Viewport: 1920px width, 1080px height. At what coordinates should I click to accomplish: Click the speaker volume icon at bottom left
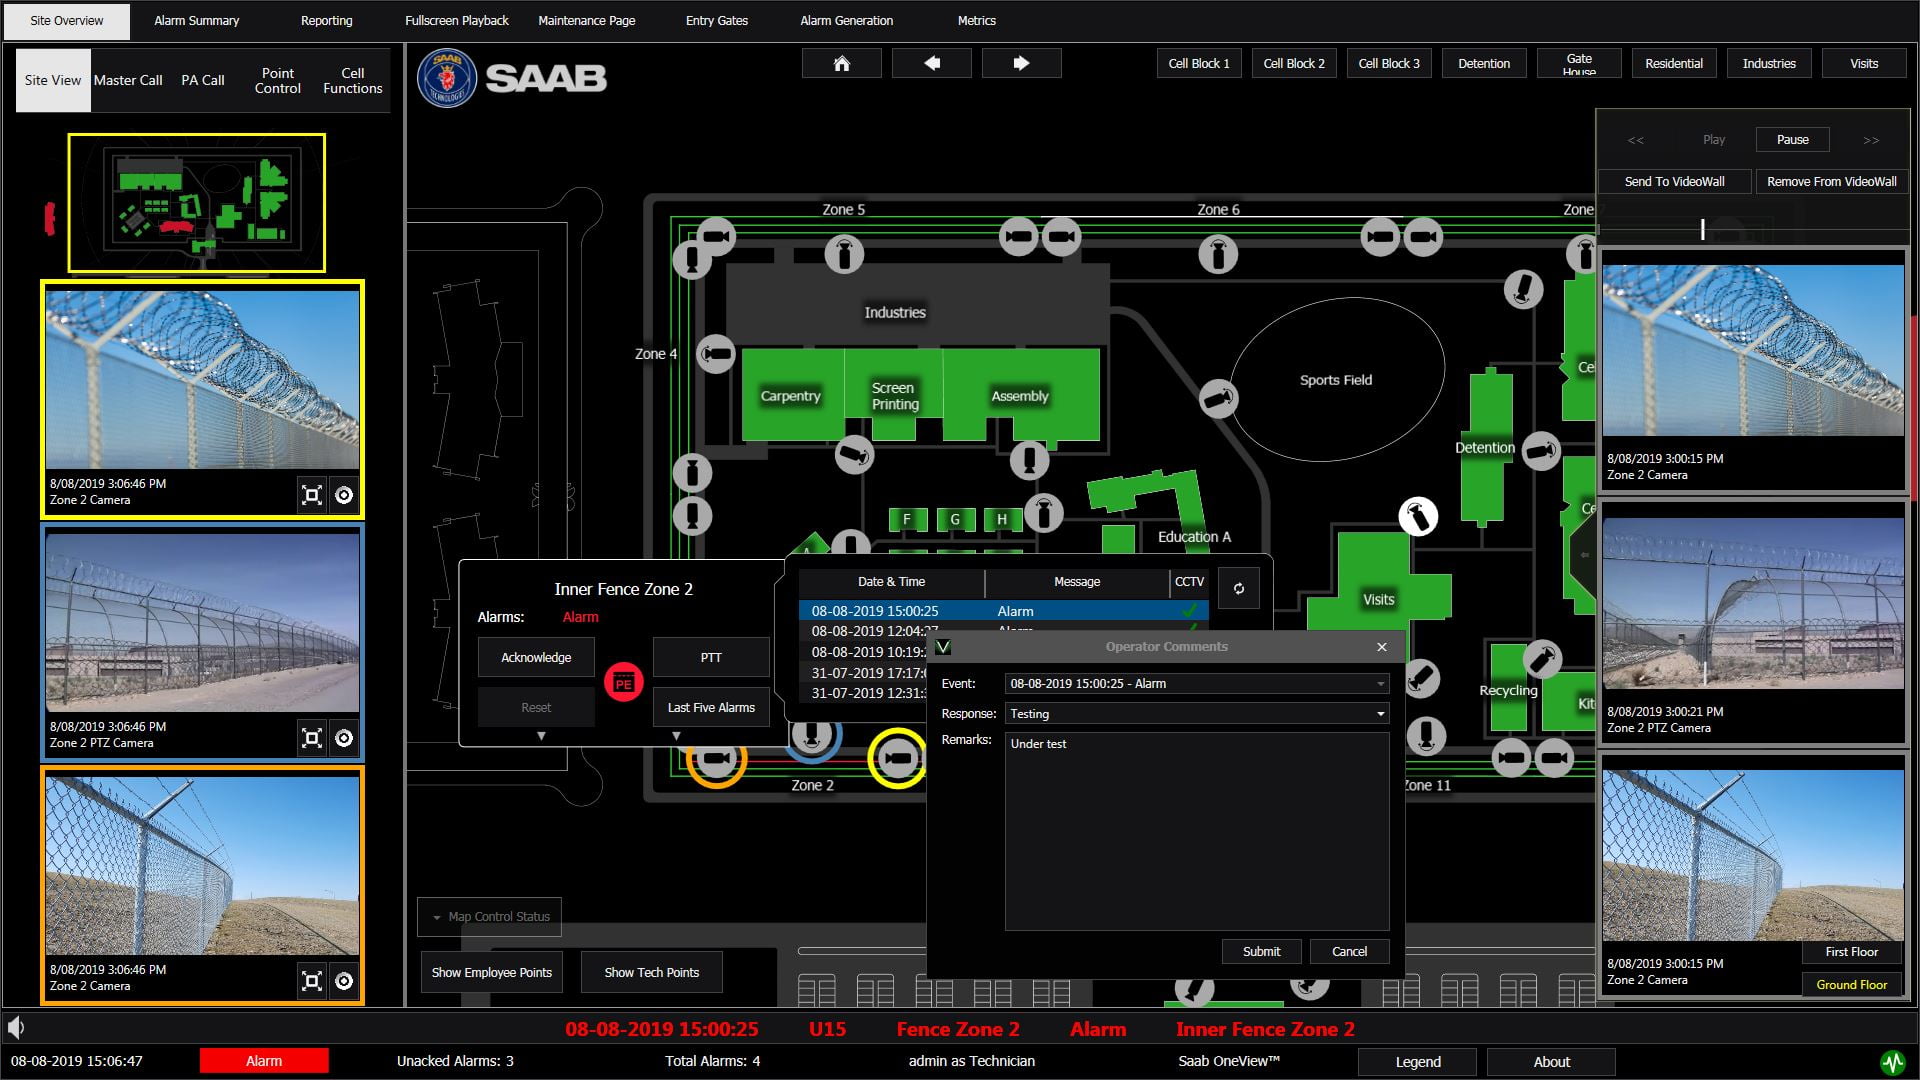pyautogui.click(x=16, y=1027)
